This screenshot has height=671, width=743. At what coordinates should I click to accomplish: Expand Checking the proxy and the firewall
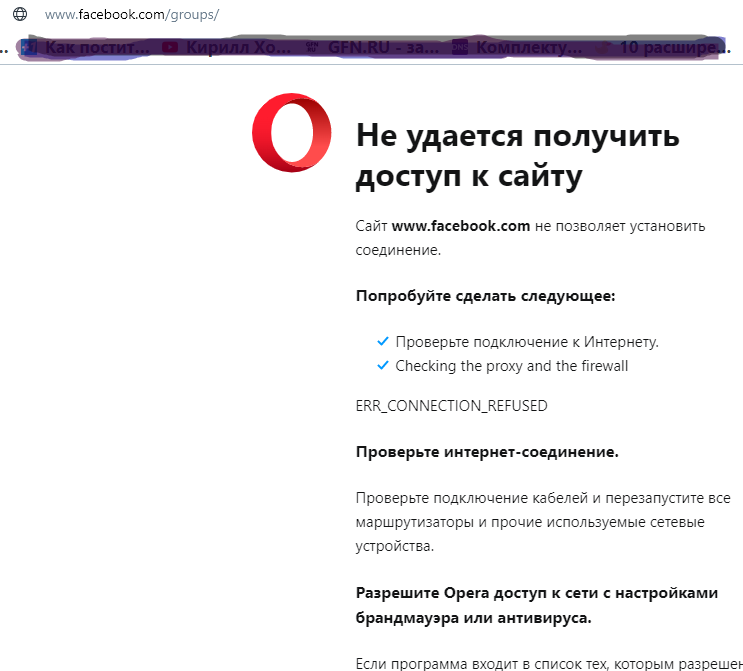pos(511,366)
